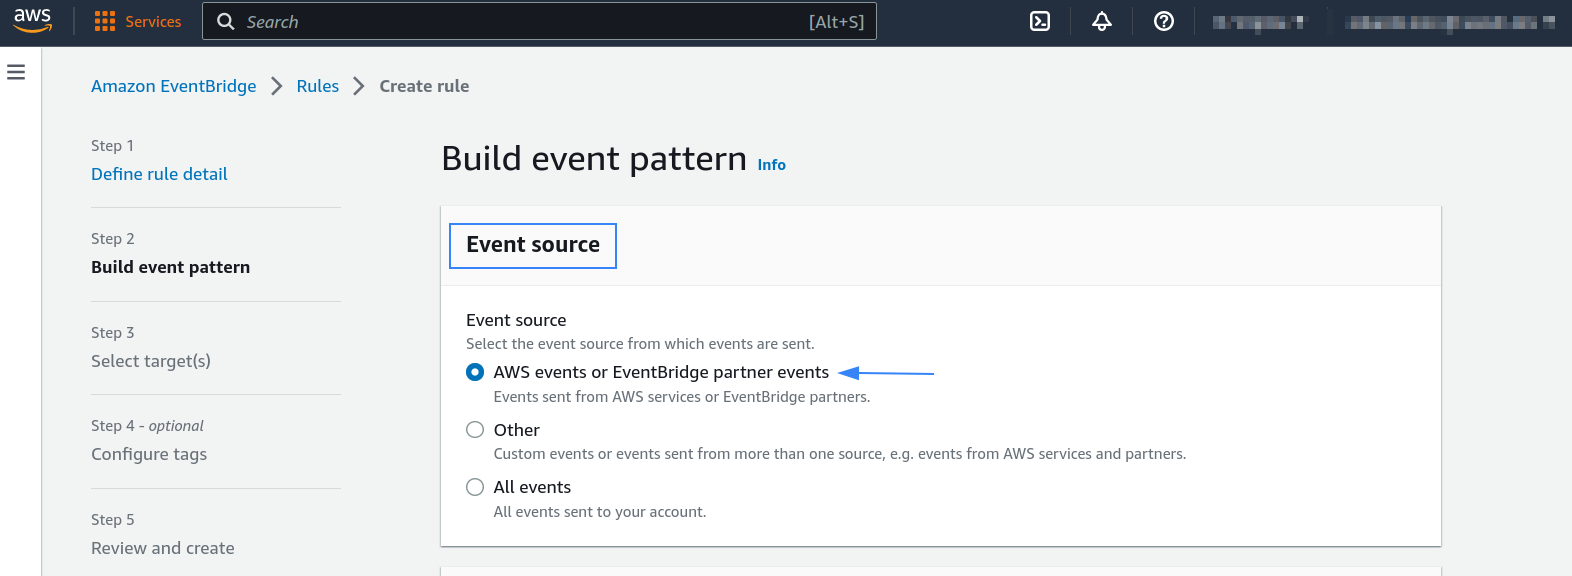Open the blurred account name menu
1572x576 pixels.
(x=1449, y=22)
